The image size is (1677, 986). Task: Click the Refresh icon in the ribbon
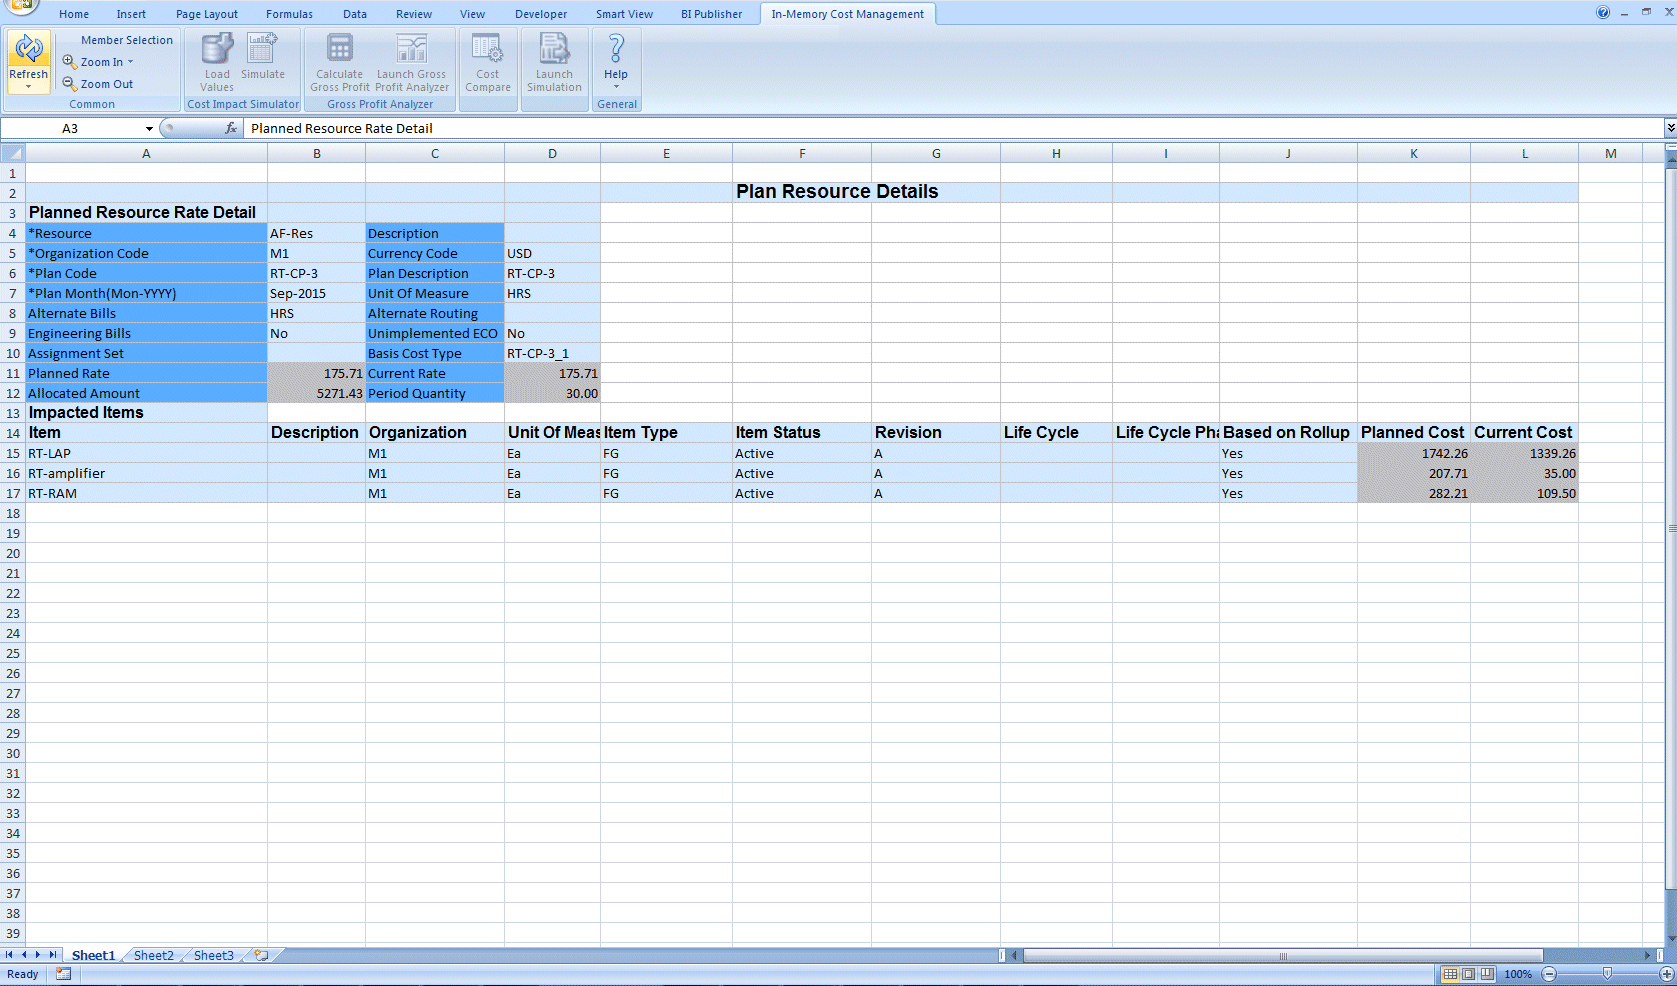click(x=28, y=48)
